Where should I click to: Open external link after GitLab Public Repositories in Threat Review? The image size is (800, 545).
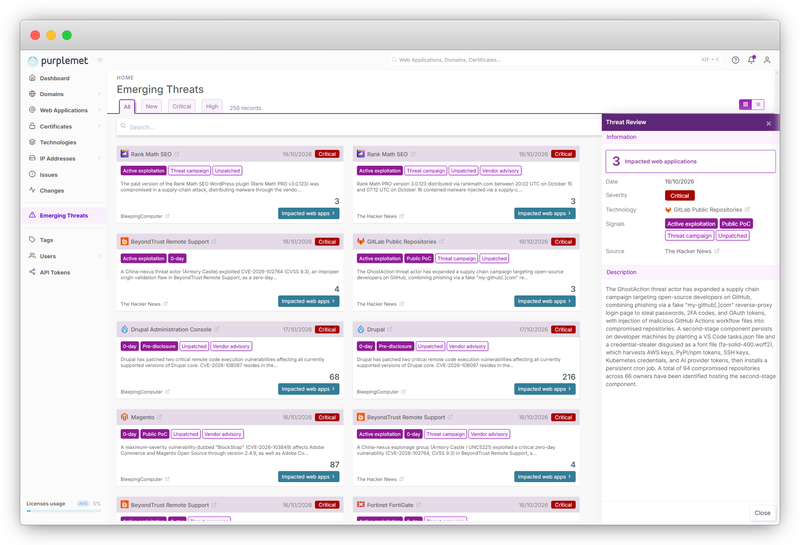tap(747, 209)
